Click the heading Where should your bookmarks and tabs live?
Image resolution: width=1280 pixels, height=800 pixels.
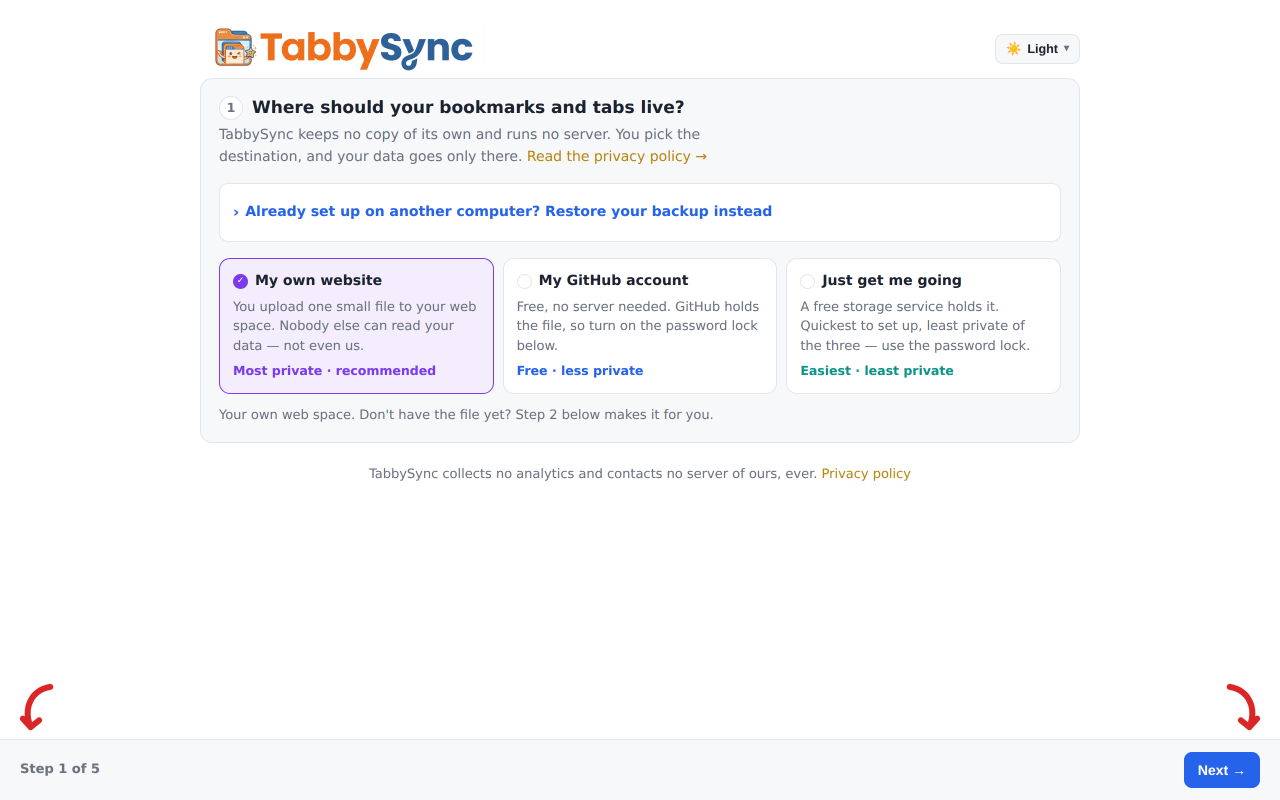[x=468, y=107]
